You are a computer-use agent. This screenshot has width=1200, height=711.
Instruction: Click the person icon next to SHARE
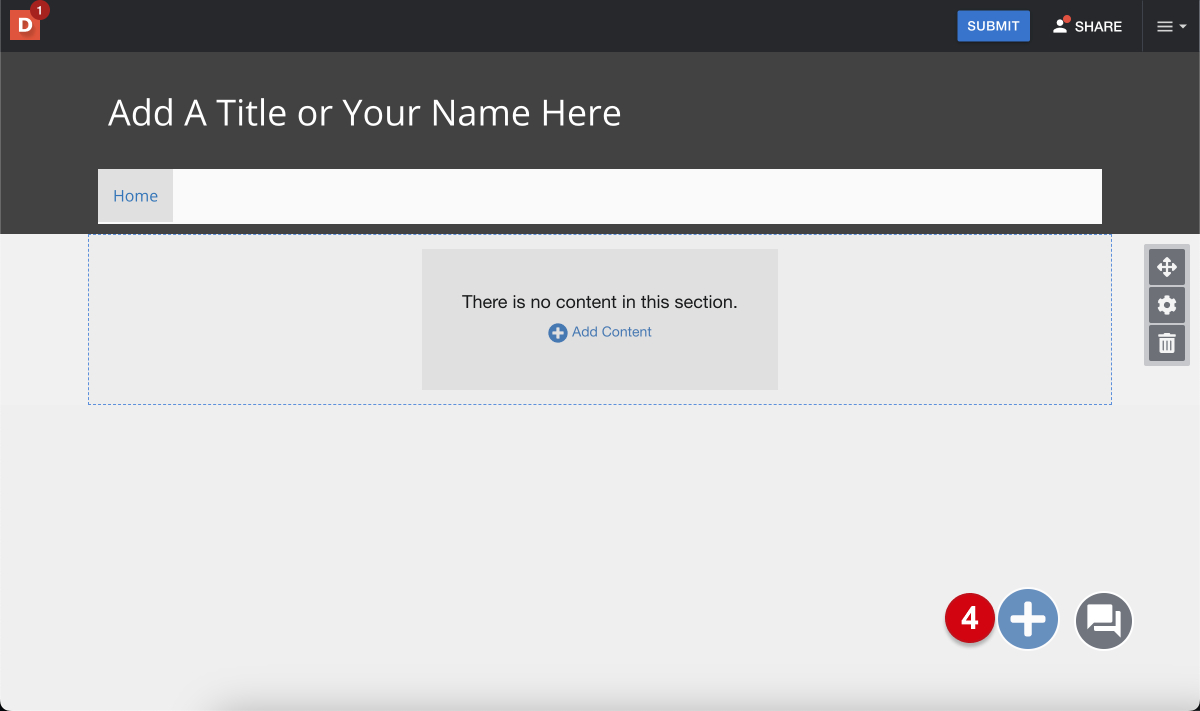[x=1061, y=26]
